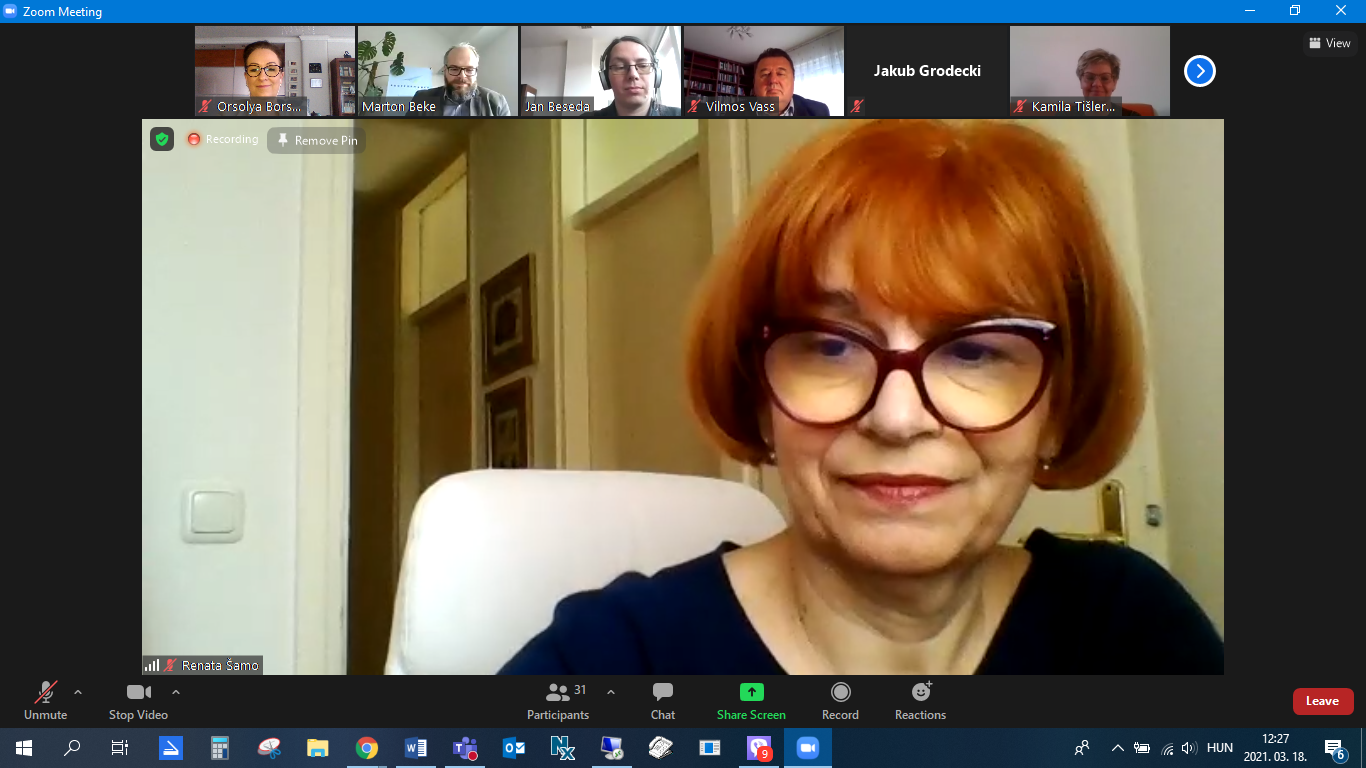The width and height of the screenshot is (1366, 768).
Task: Leave the meeting
Action: [1322, 701]
